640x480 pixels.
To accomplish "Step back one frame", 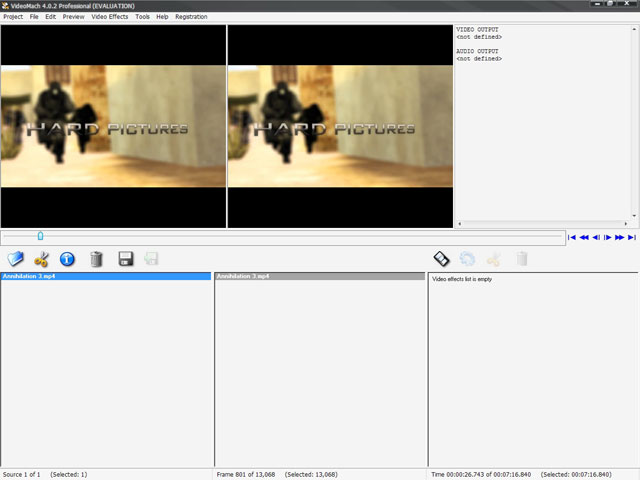I will click(596, 238).
